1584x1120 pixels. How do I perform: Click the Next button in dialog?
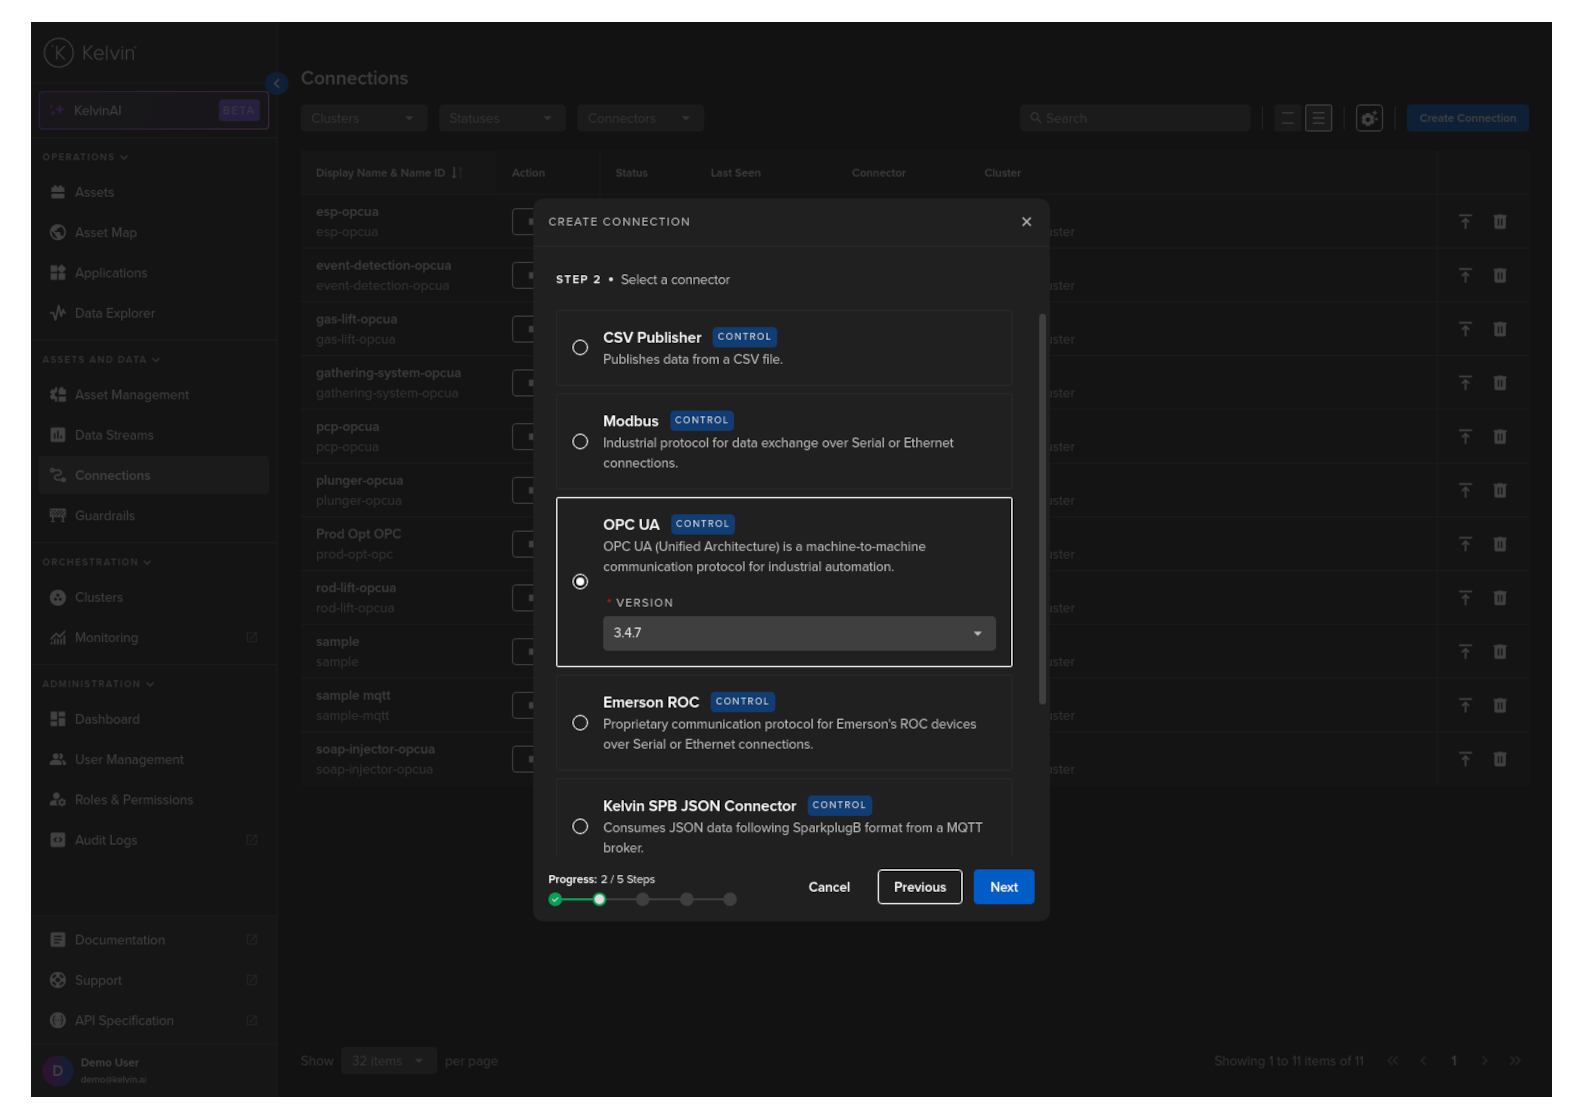pos(1003,887)
